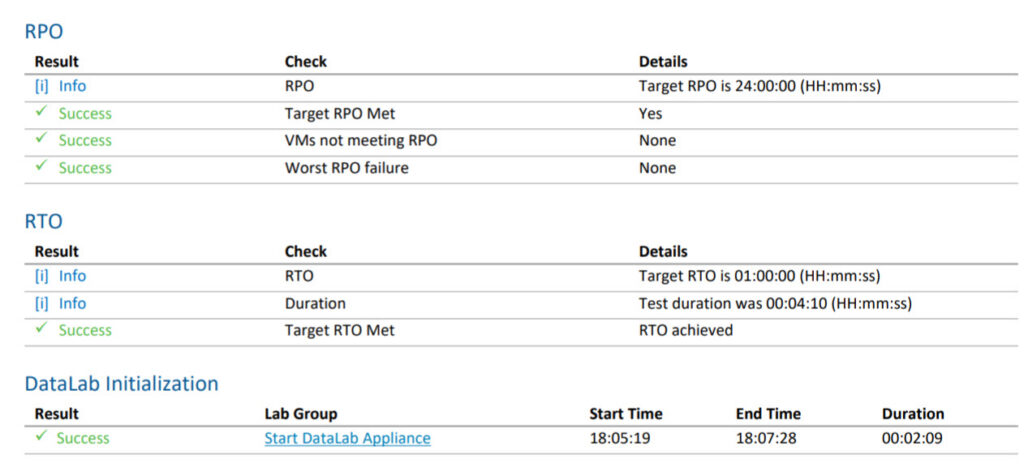Viewport: 1024px width, 472px height.
Task: Click the info icon for Target RTO row
Action: click(41, 276)
